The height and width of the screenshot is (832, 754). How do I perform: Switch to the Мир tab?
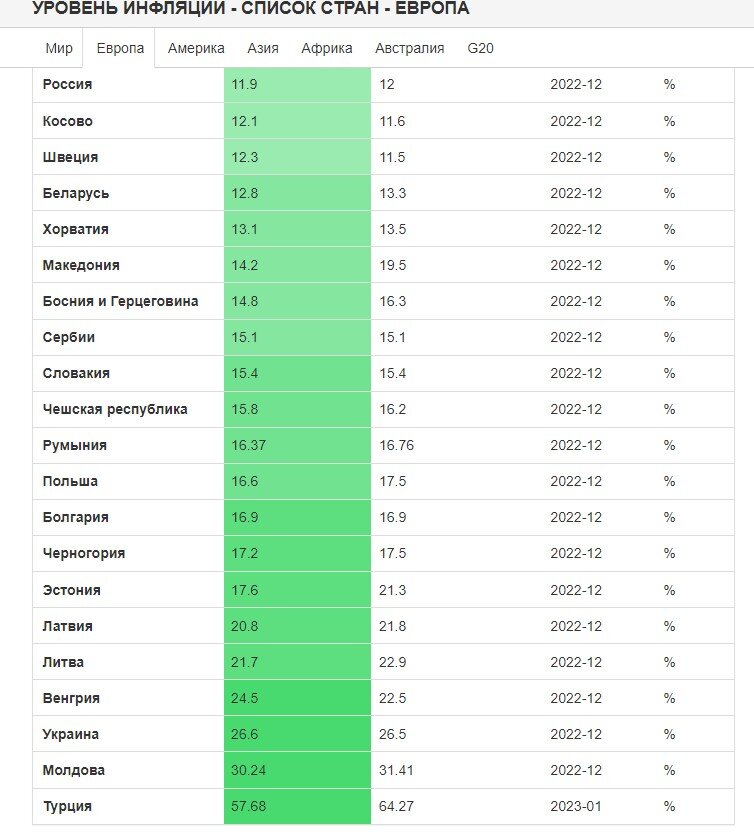(58, 48)
